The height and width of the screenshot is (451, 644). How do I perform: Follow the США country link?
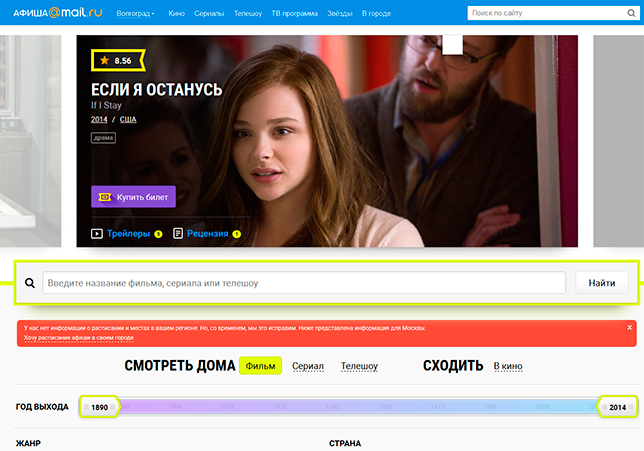click(x=128, y=120)
